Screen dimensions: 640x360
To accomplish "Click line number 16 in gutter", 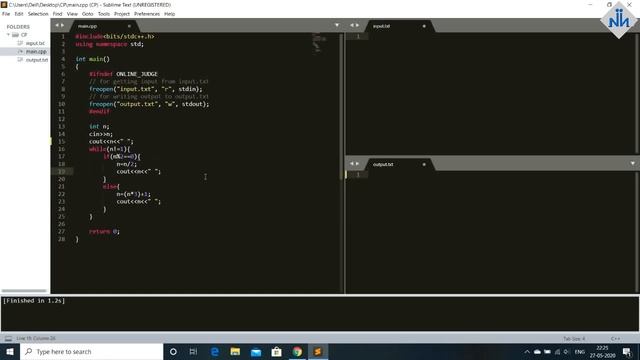I will (x=61, y=149).
